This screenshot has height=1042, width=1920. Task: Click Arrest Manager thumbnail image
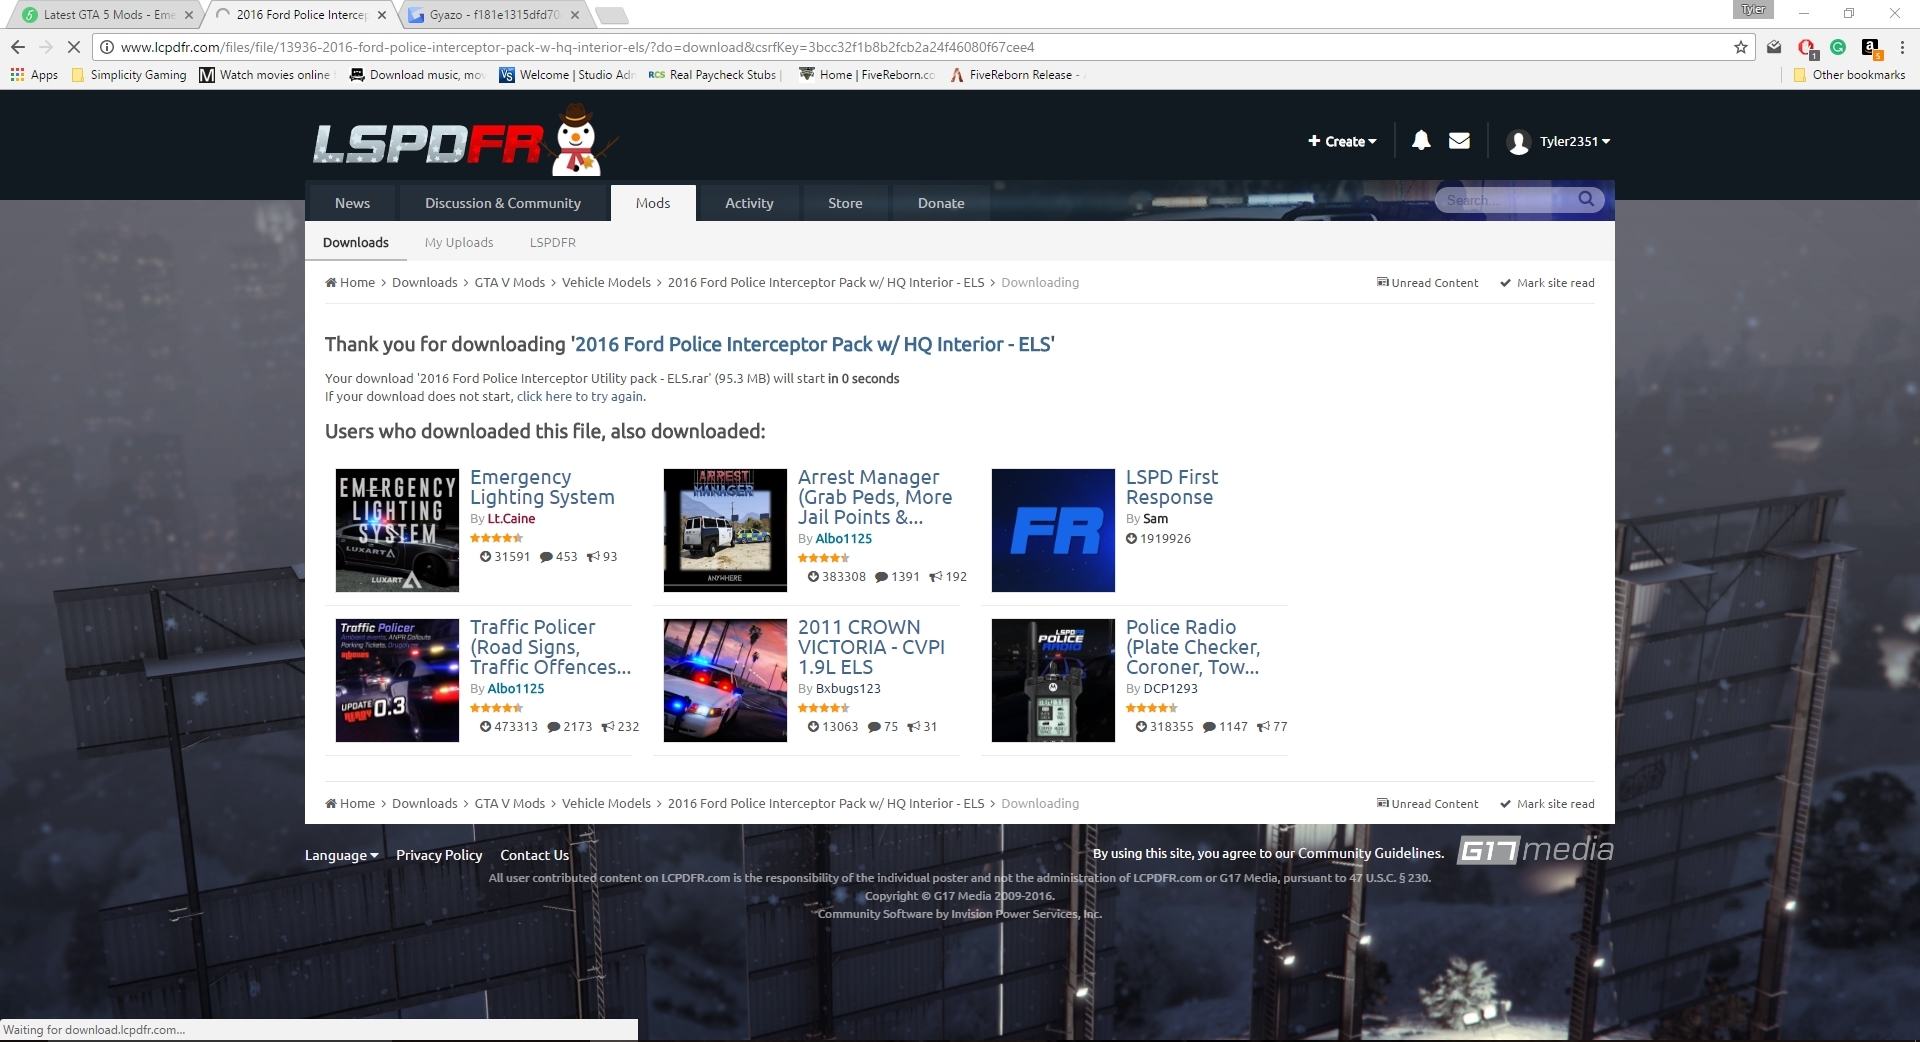(725, 530)
